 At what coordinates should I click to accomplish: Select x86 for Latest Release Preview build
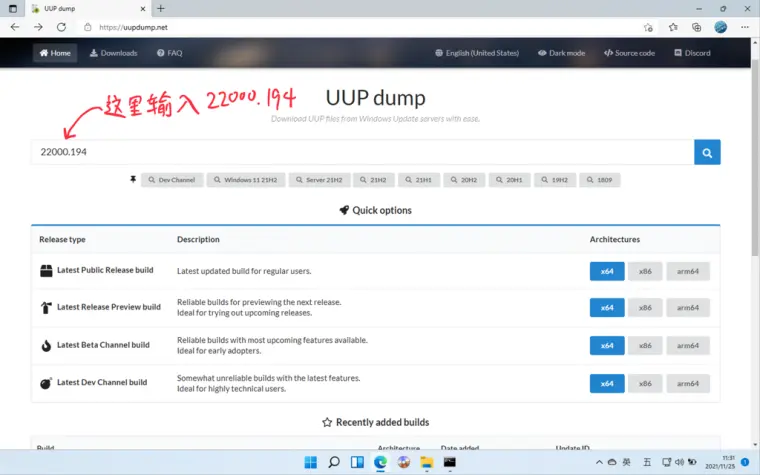coord(645,308)
